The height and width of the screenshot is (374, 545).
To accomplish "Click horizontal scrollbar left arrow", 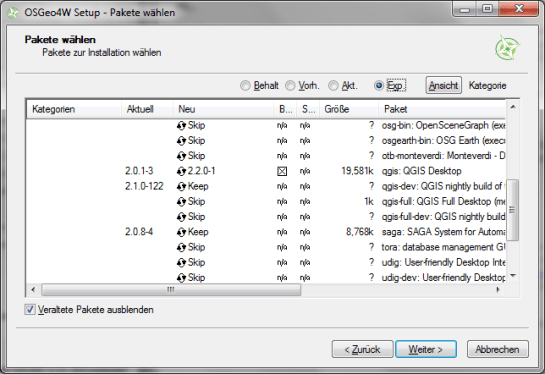I will tap(33, 290).
